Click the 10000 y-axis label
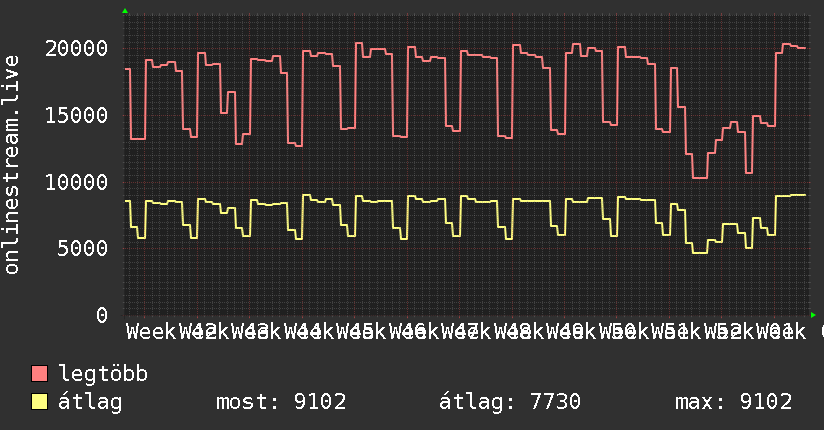824x430 pixels. (76, 182)
